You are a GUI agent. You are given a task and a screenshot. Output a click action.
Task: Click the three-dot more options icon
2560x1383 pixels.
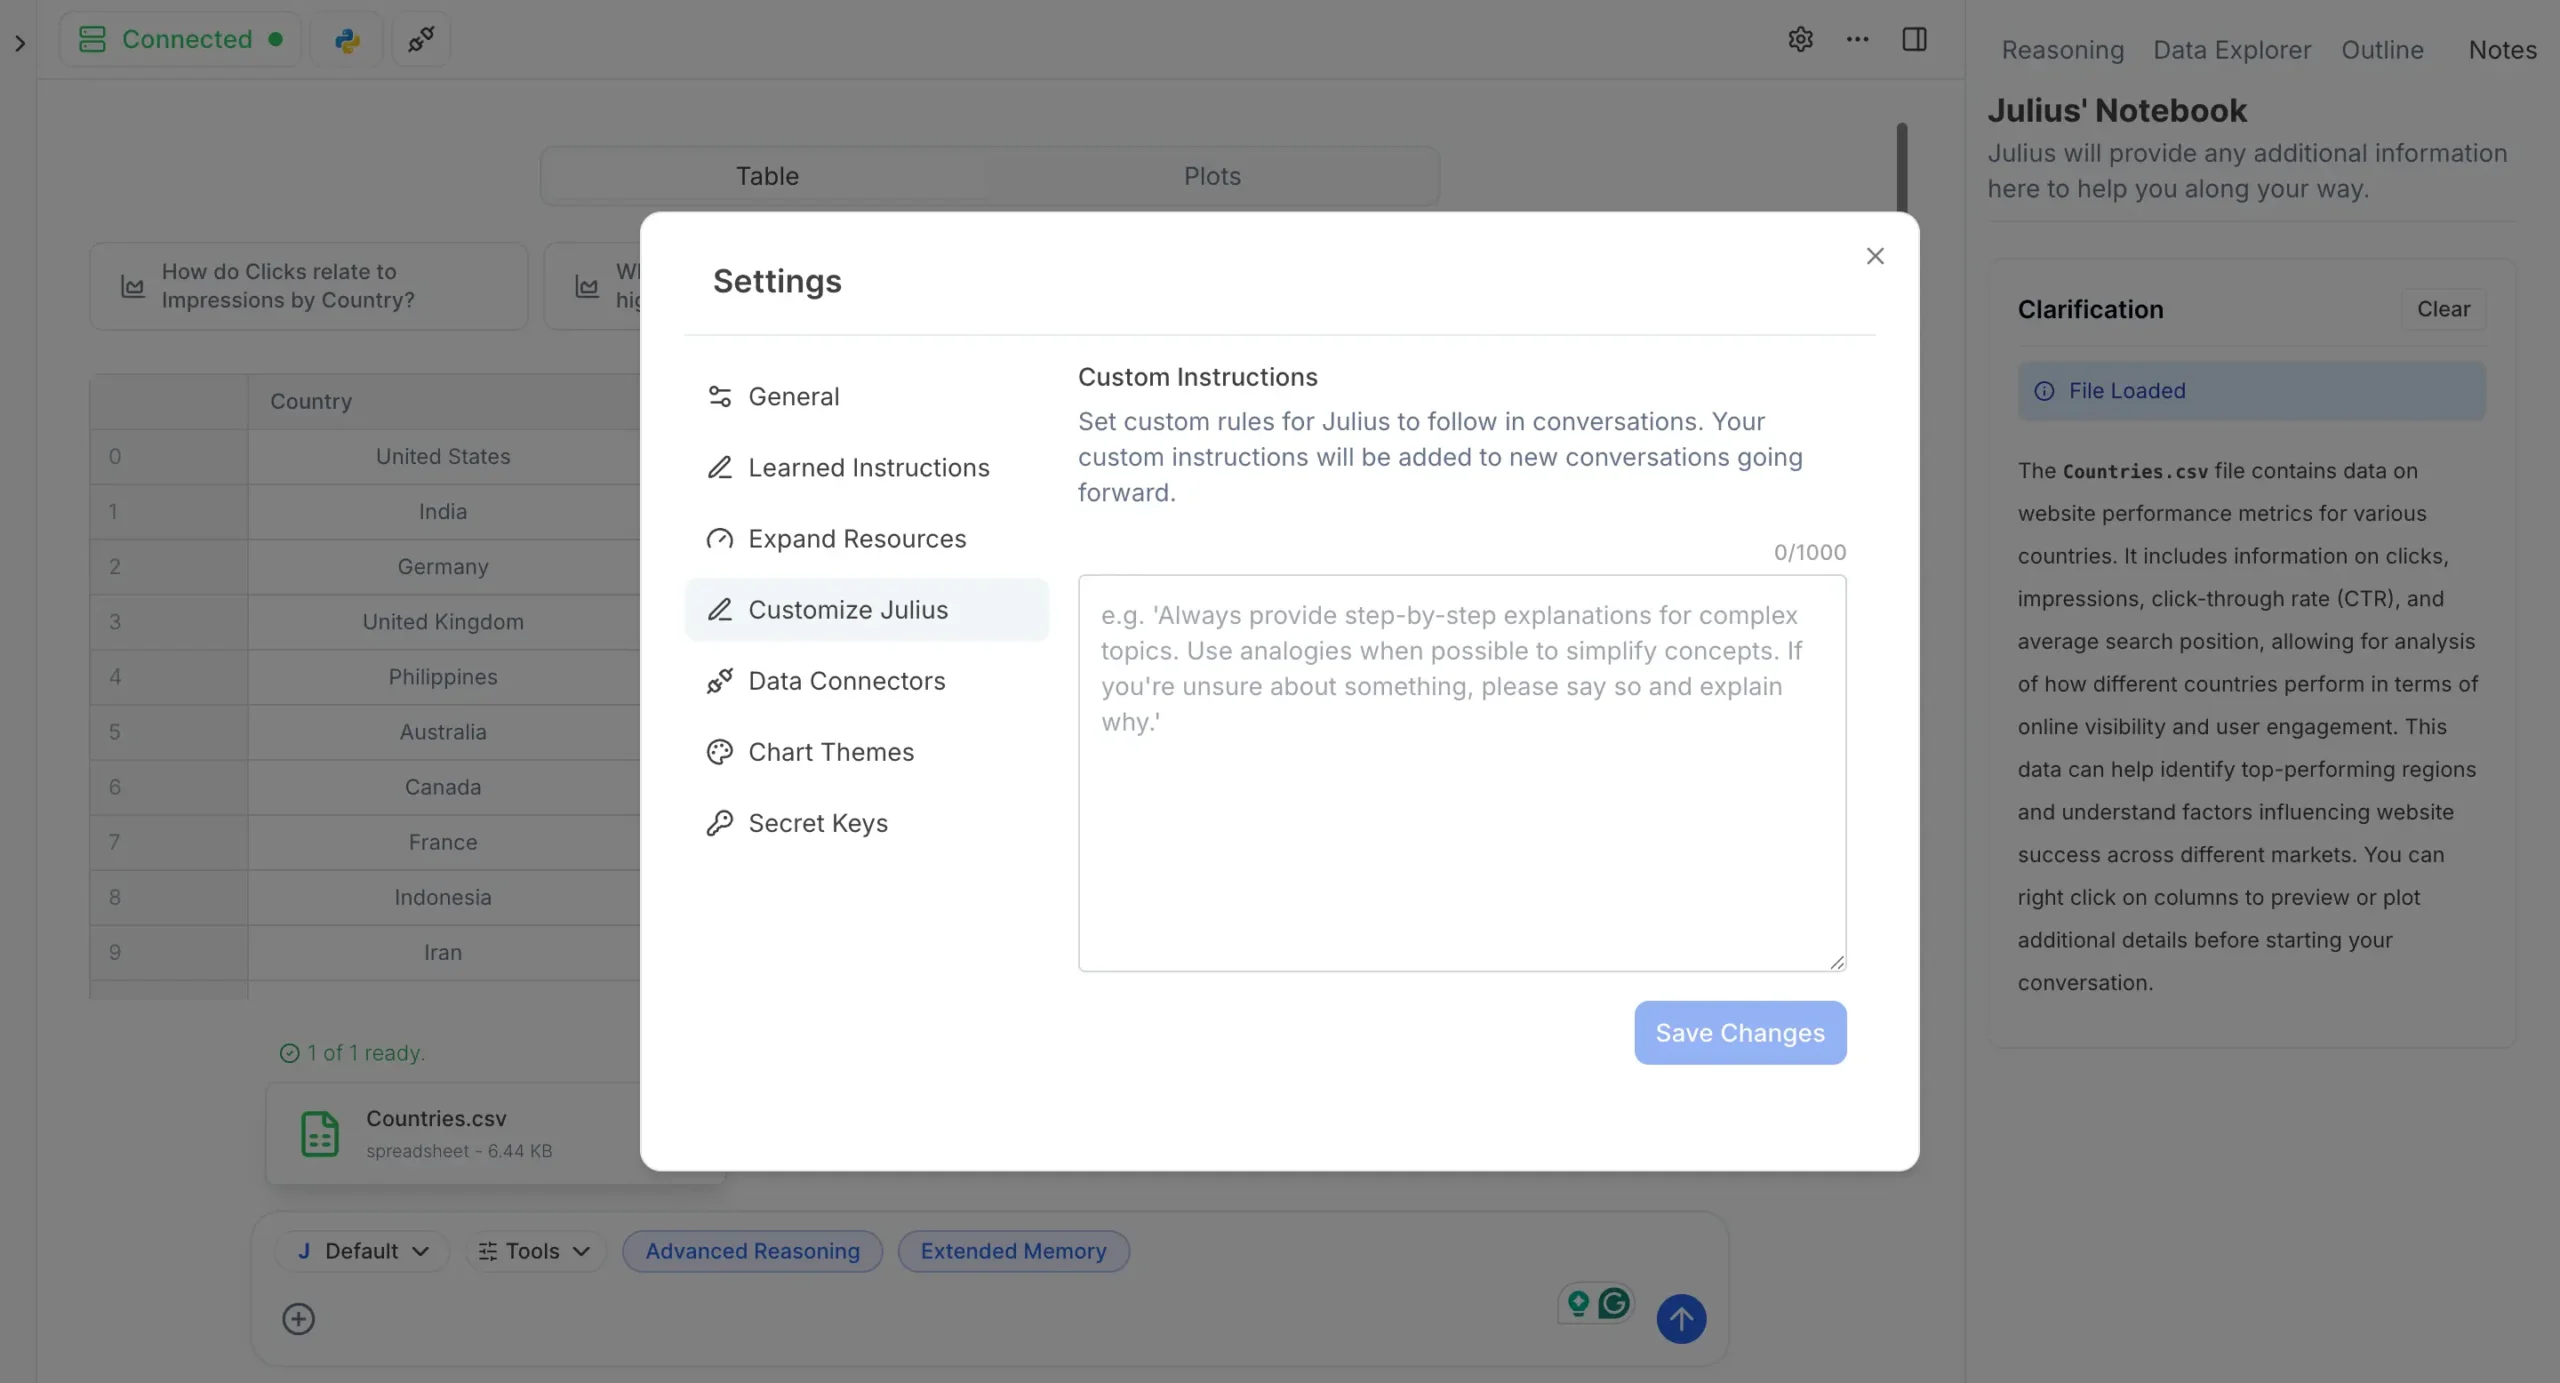pos(1857,40)
